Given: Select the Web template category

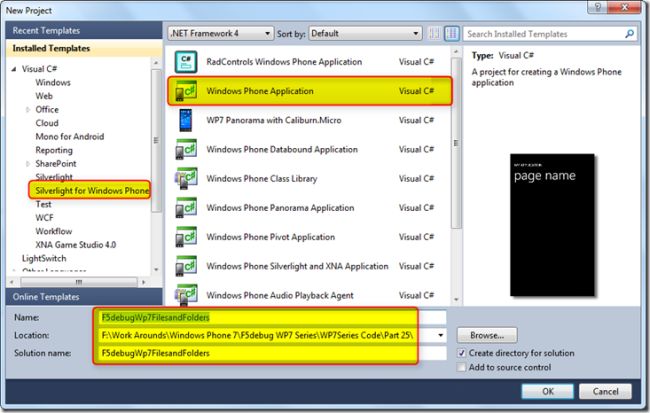Looking at the screenshot, I should [x=44, y=96].
